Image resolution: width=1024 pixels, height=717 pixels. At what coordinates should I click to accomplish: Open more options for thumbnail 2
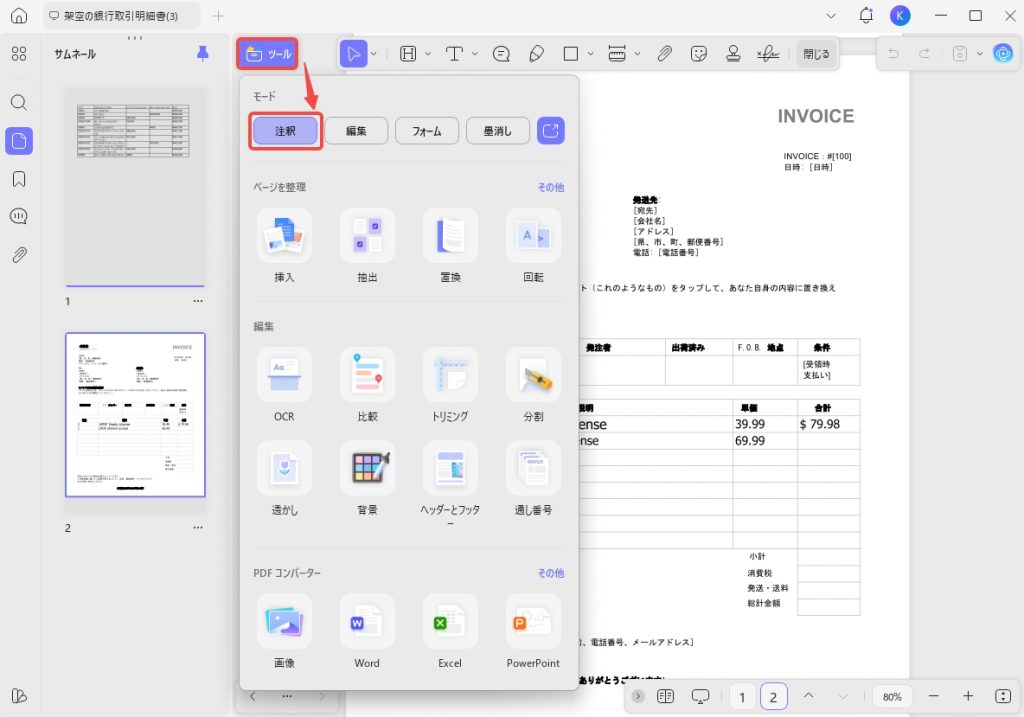click(198, 527)
